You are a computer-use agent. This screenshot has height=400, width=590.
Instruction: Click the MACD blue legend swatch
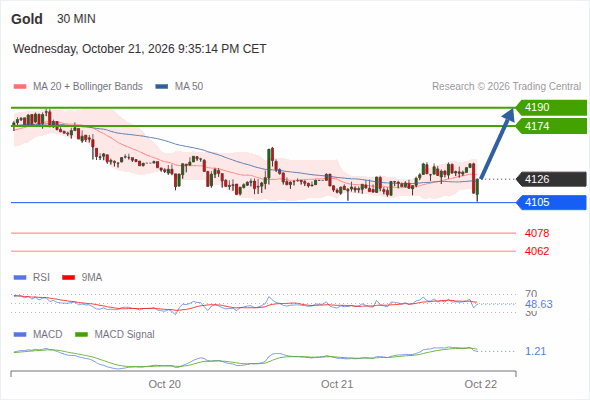(20, 335)
